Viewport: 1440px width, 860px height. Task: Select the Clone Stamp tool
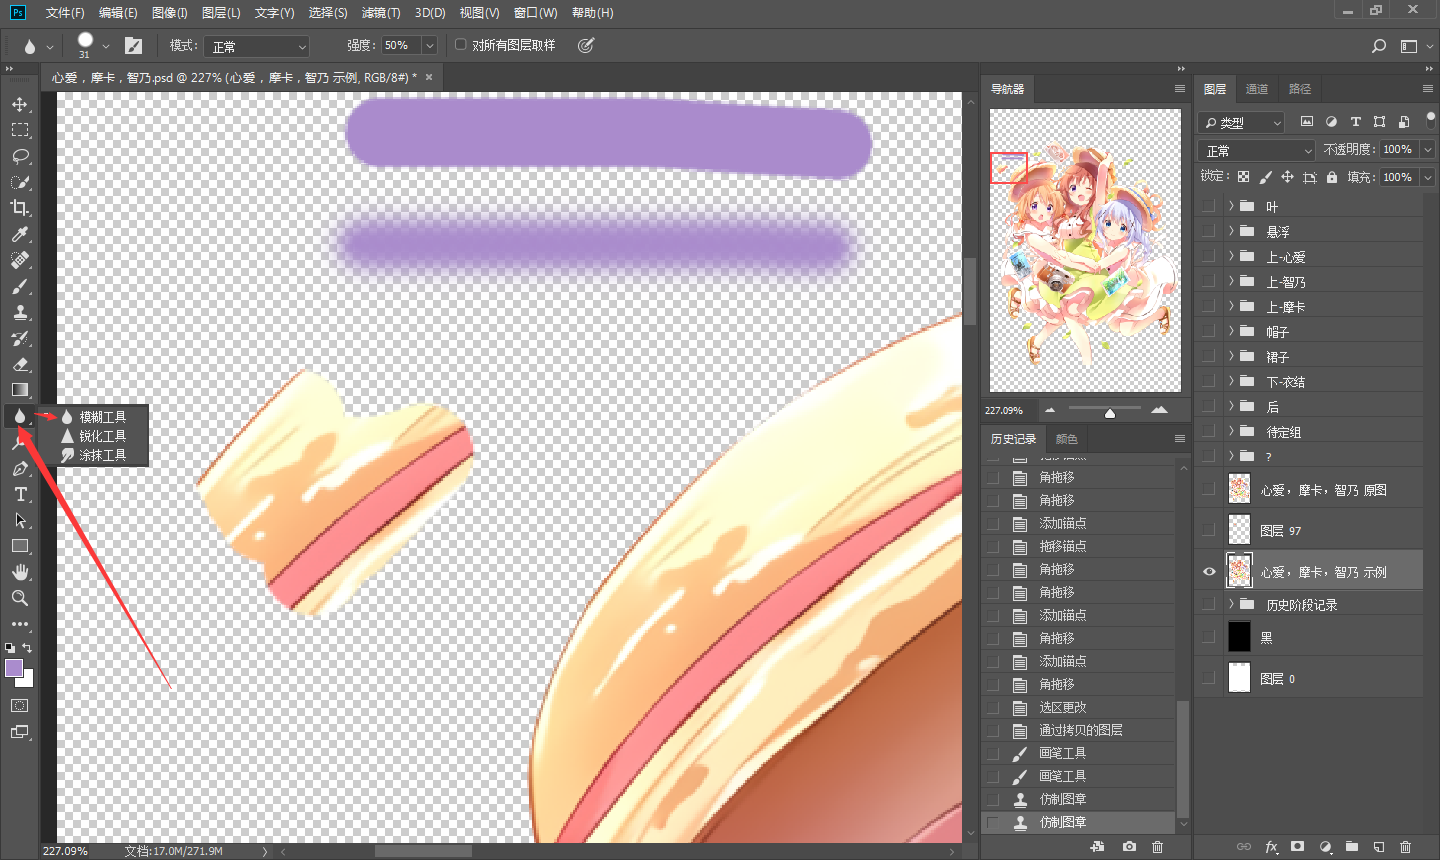click(x=20, y=312)
